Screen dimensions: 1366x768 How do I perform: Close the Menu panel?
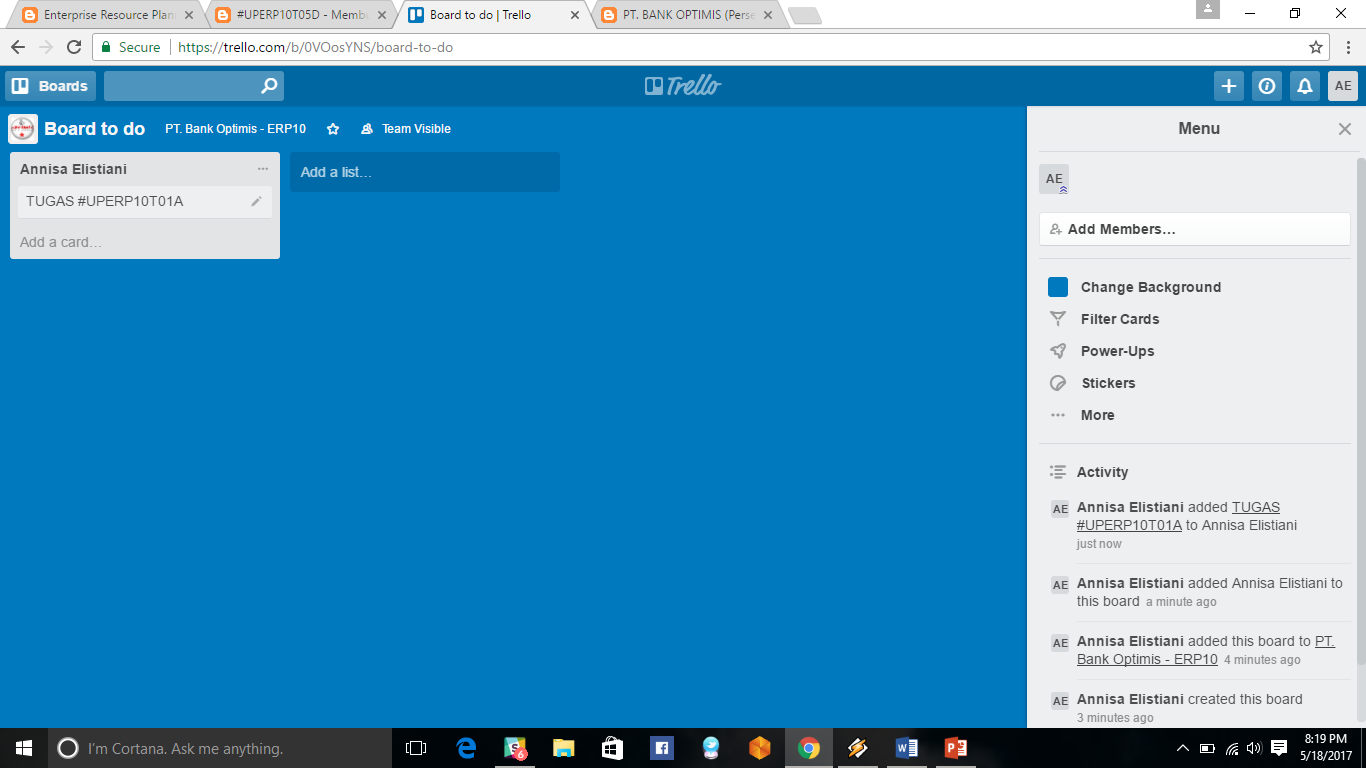coord(1345,129)
